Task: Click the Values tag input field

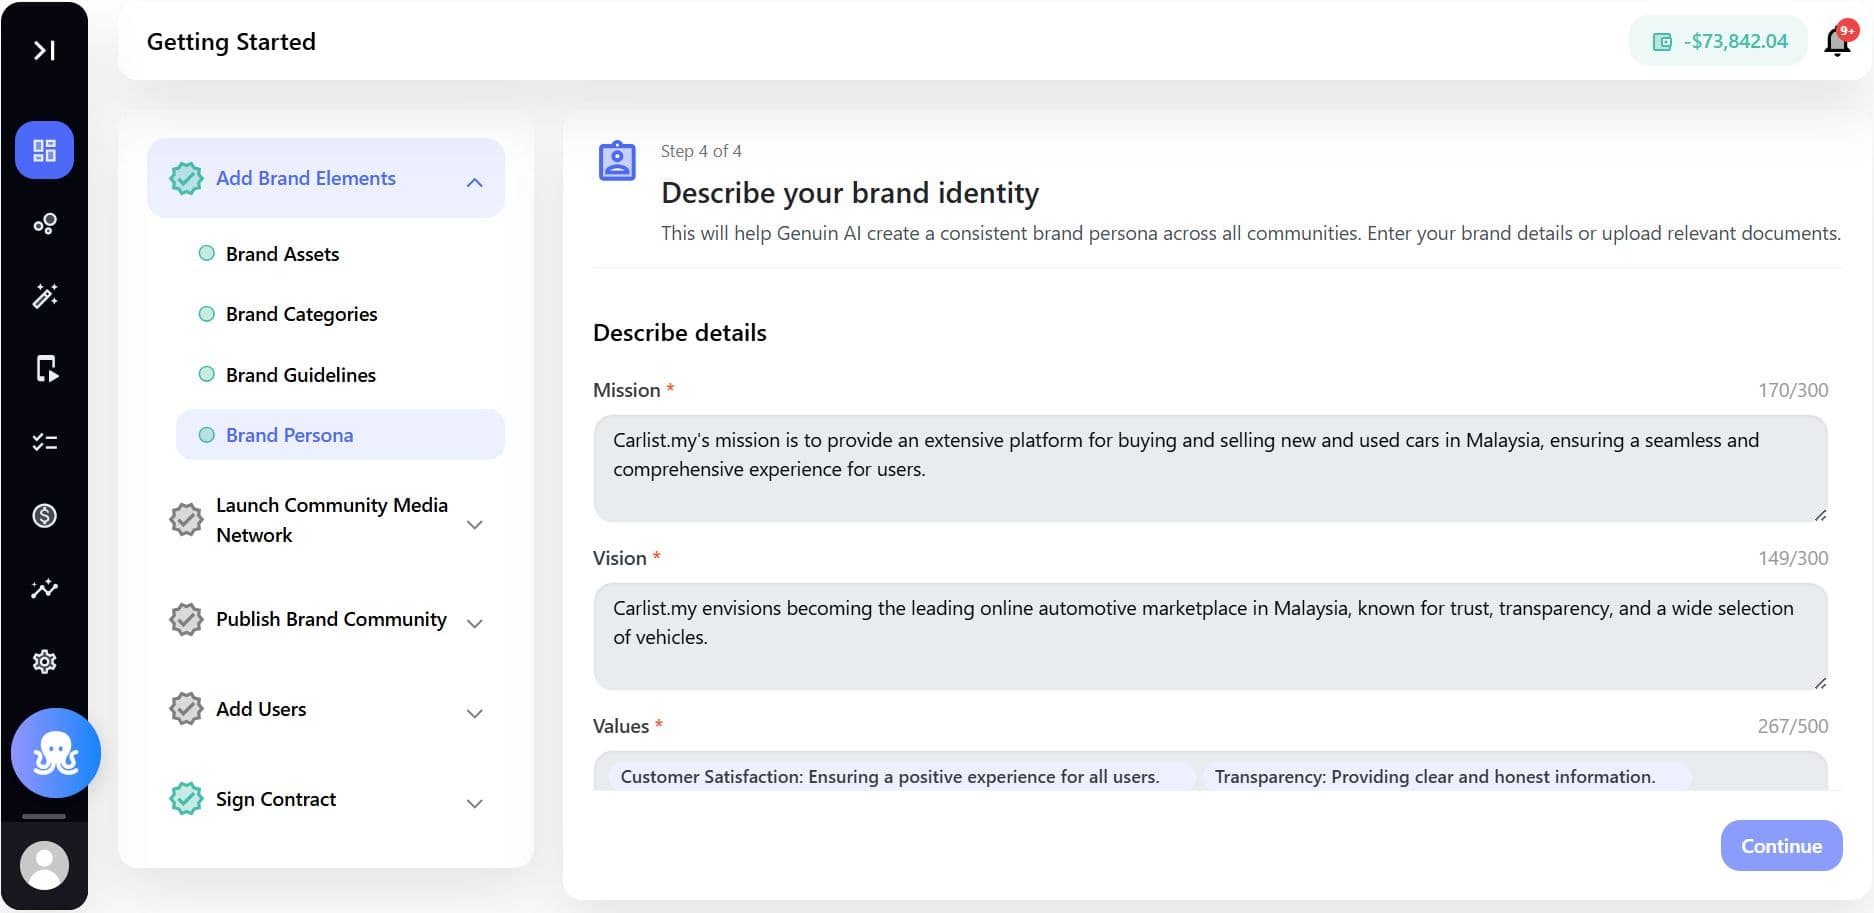Action: 1210,771
